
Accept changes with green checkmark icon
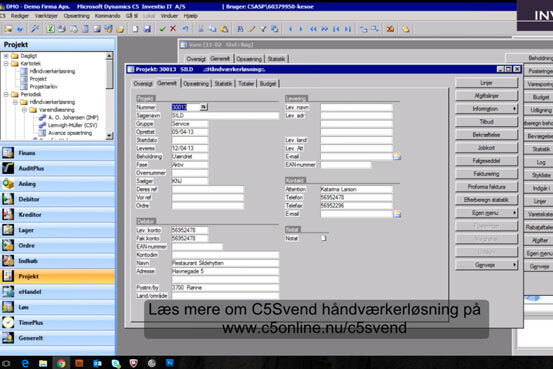pyautogui.click(x=162, y=29)
